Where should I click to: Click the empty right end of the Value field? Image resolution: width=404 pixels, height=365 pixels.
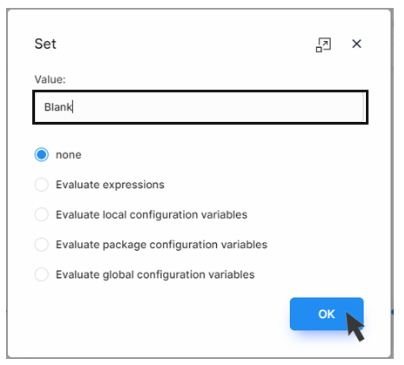click(300, 107)
